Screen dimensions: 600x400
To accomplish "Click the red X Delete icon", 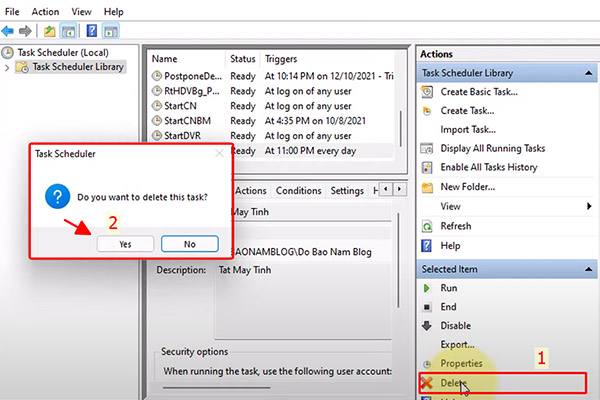I will [427, 383].
